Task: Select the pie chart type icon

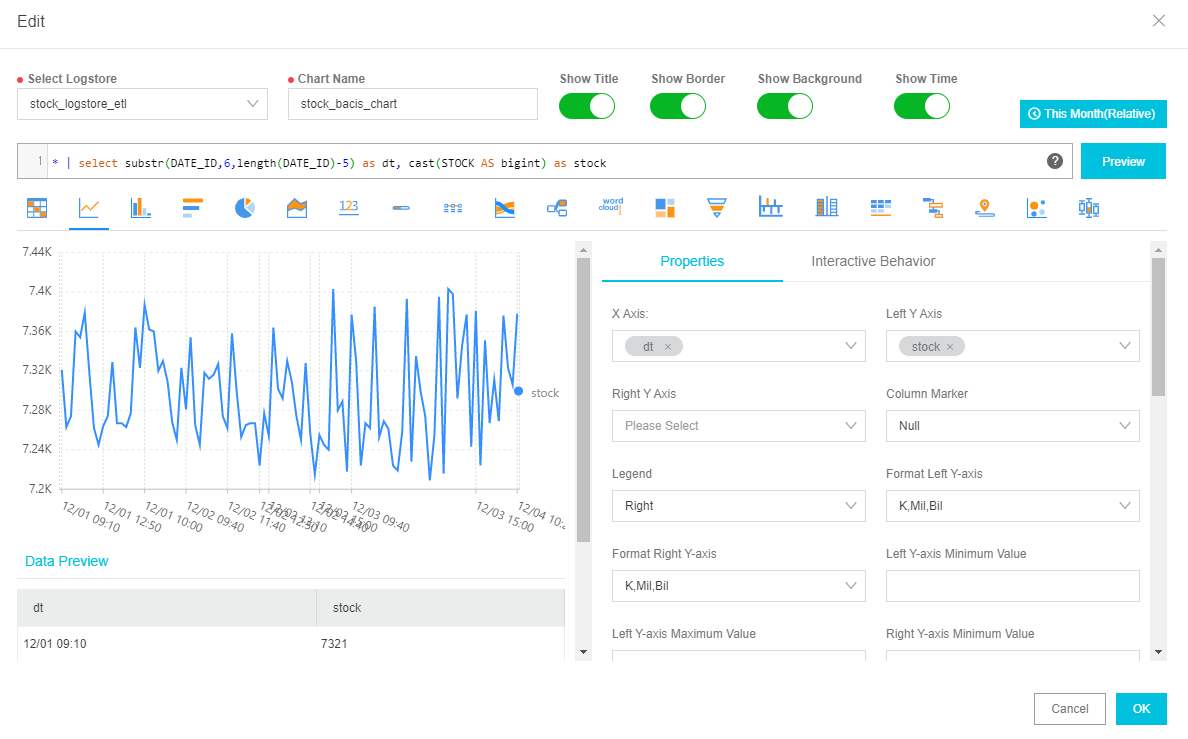Action: tap(245, 208)
